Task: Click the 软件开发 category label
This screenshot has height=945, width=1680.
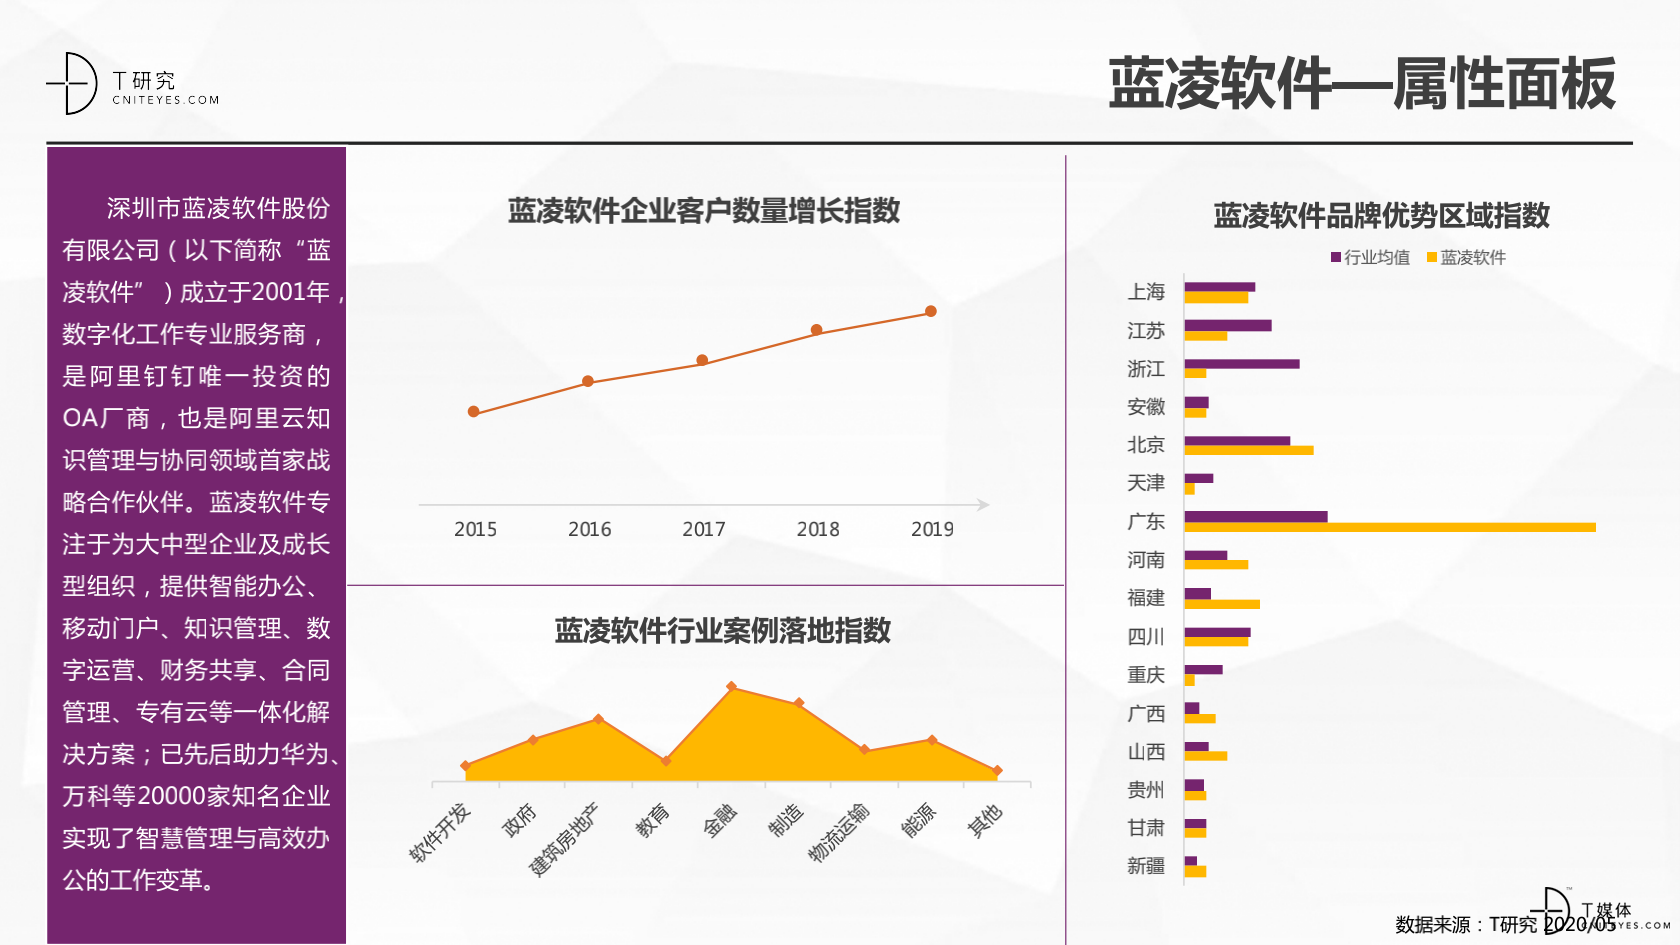Action: click(x=440, y=833)
